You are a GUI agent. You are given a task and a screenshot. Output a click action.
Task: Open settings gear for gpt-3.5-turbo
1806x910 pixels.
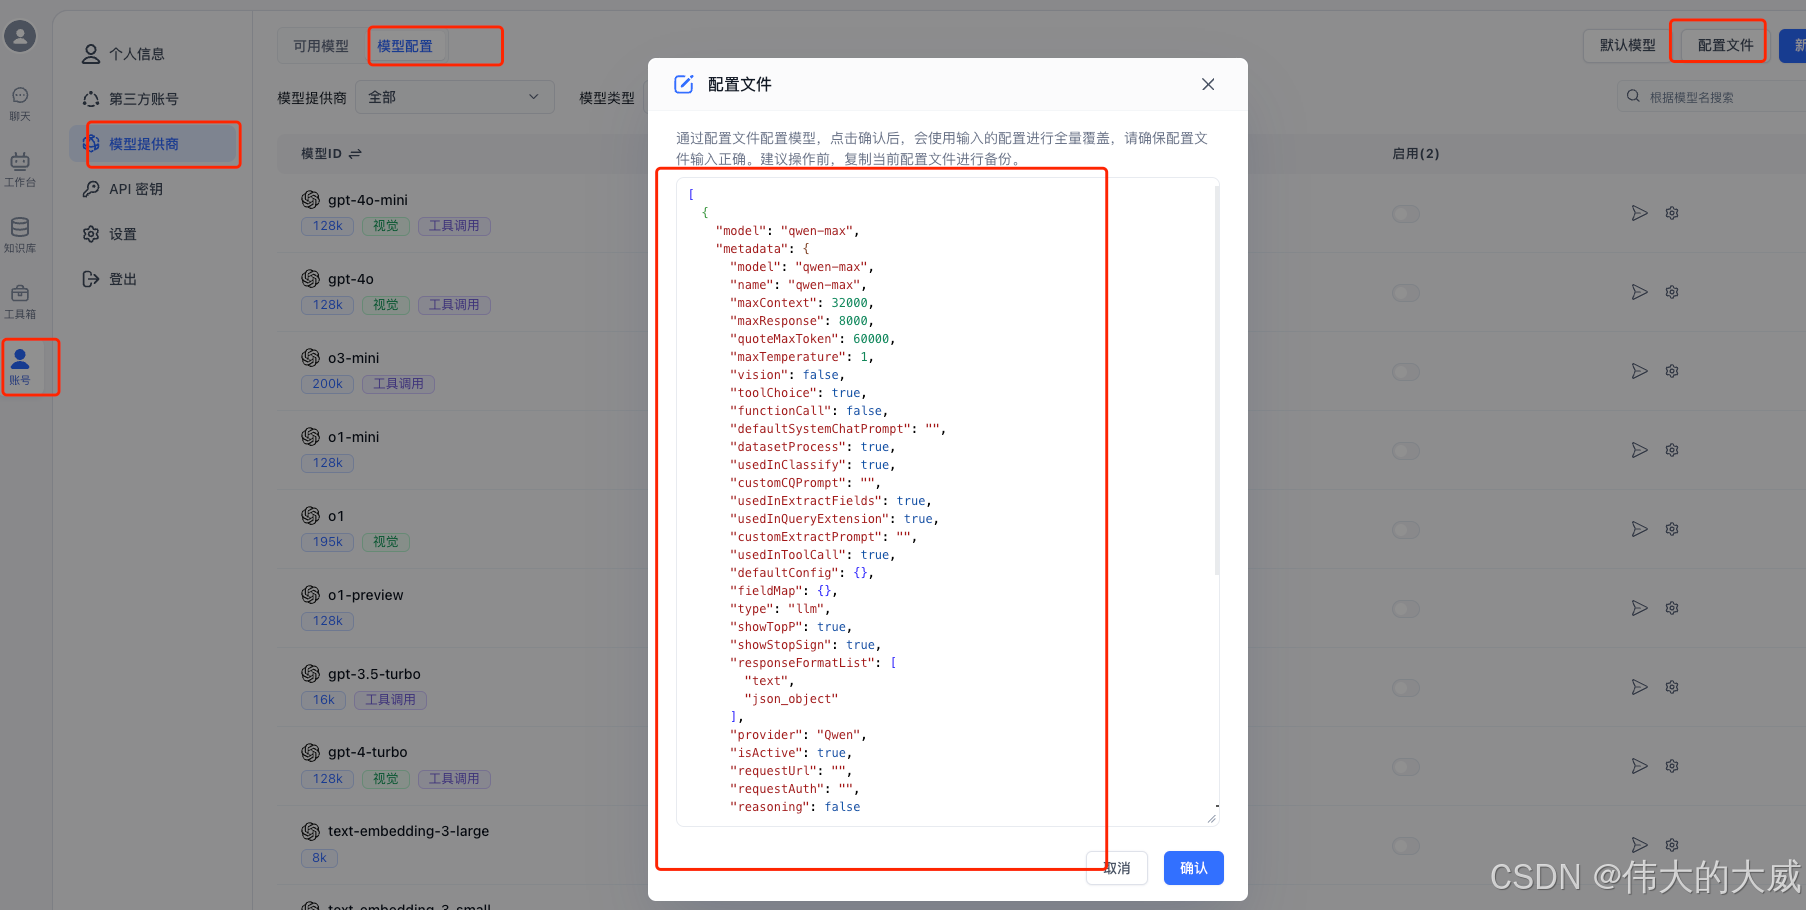tap(1672, 687)
